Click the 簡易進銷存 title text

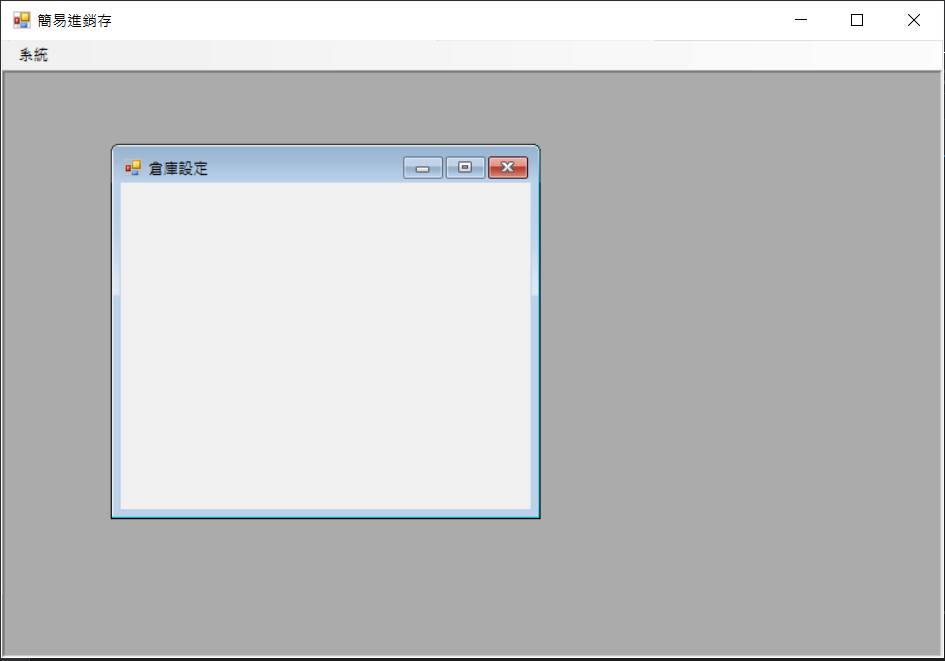pos(75,20)
